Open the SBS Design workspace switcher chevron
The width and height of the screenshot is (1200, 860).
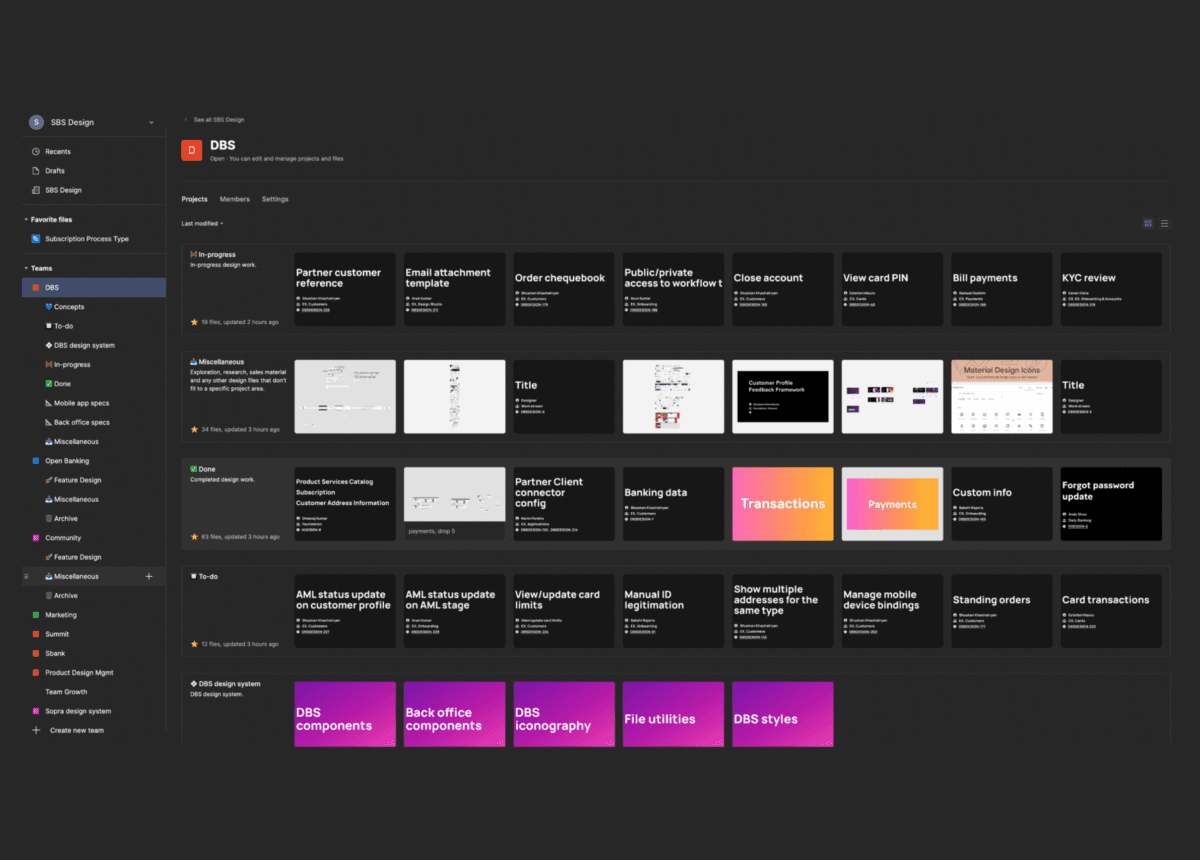[x=151, y=122]
